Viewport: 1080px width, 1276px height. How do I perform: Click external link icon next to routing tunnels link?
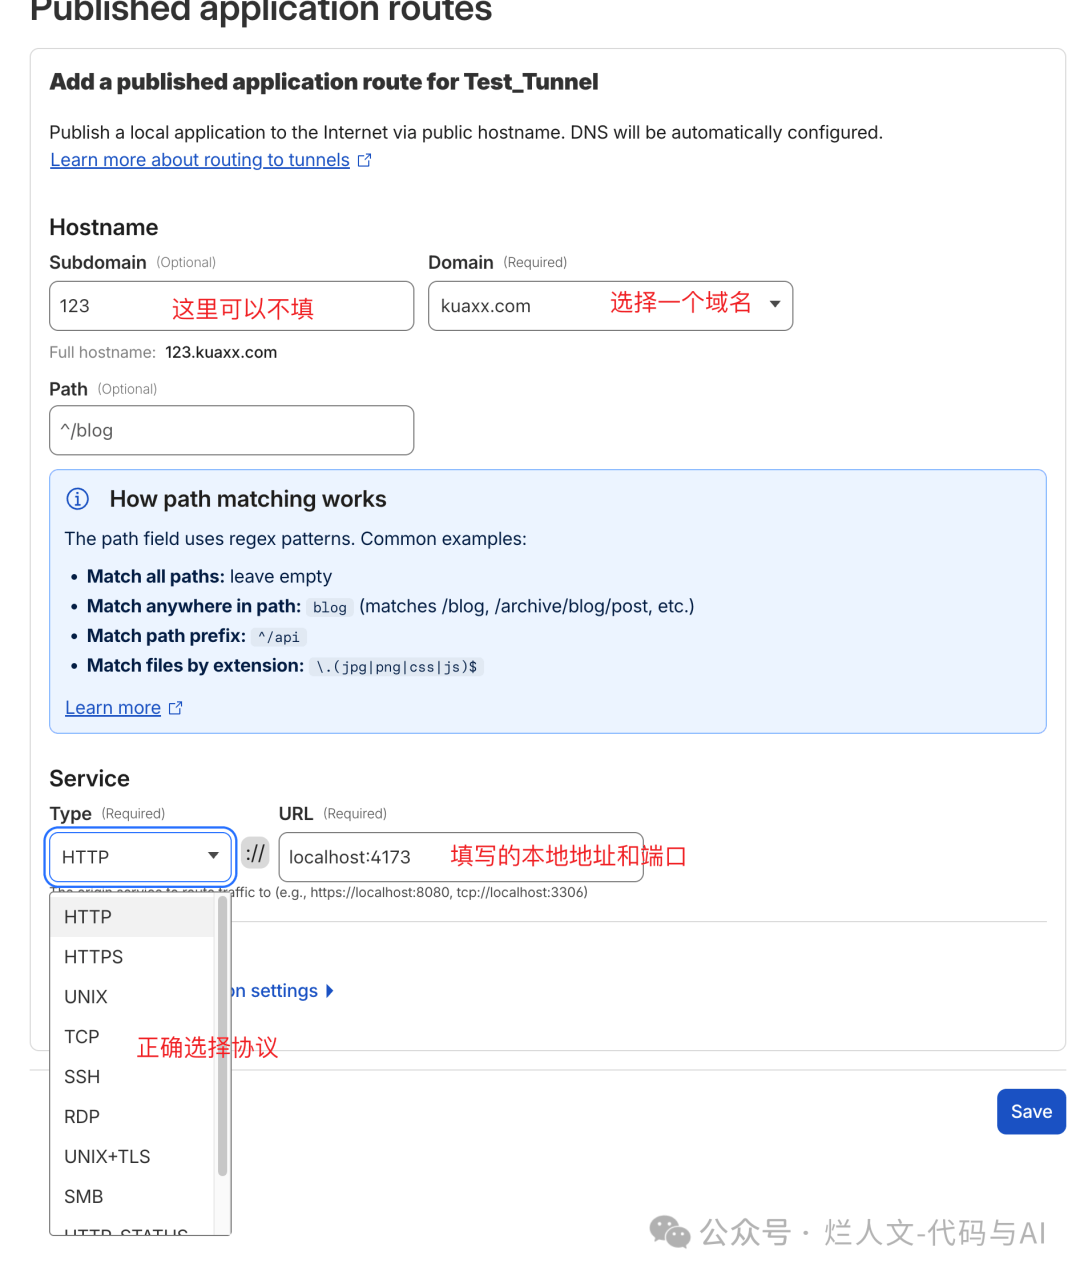pyautogui.click(x=365, y=160)
